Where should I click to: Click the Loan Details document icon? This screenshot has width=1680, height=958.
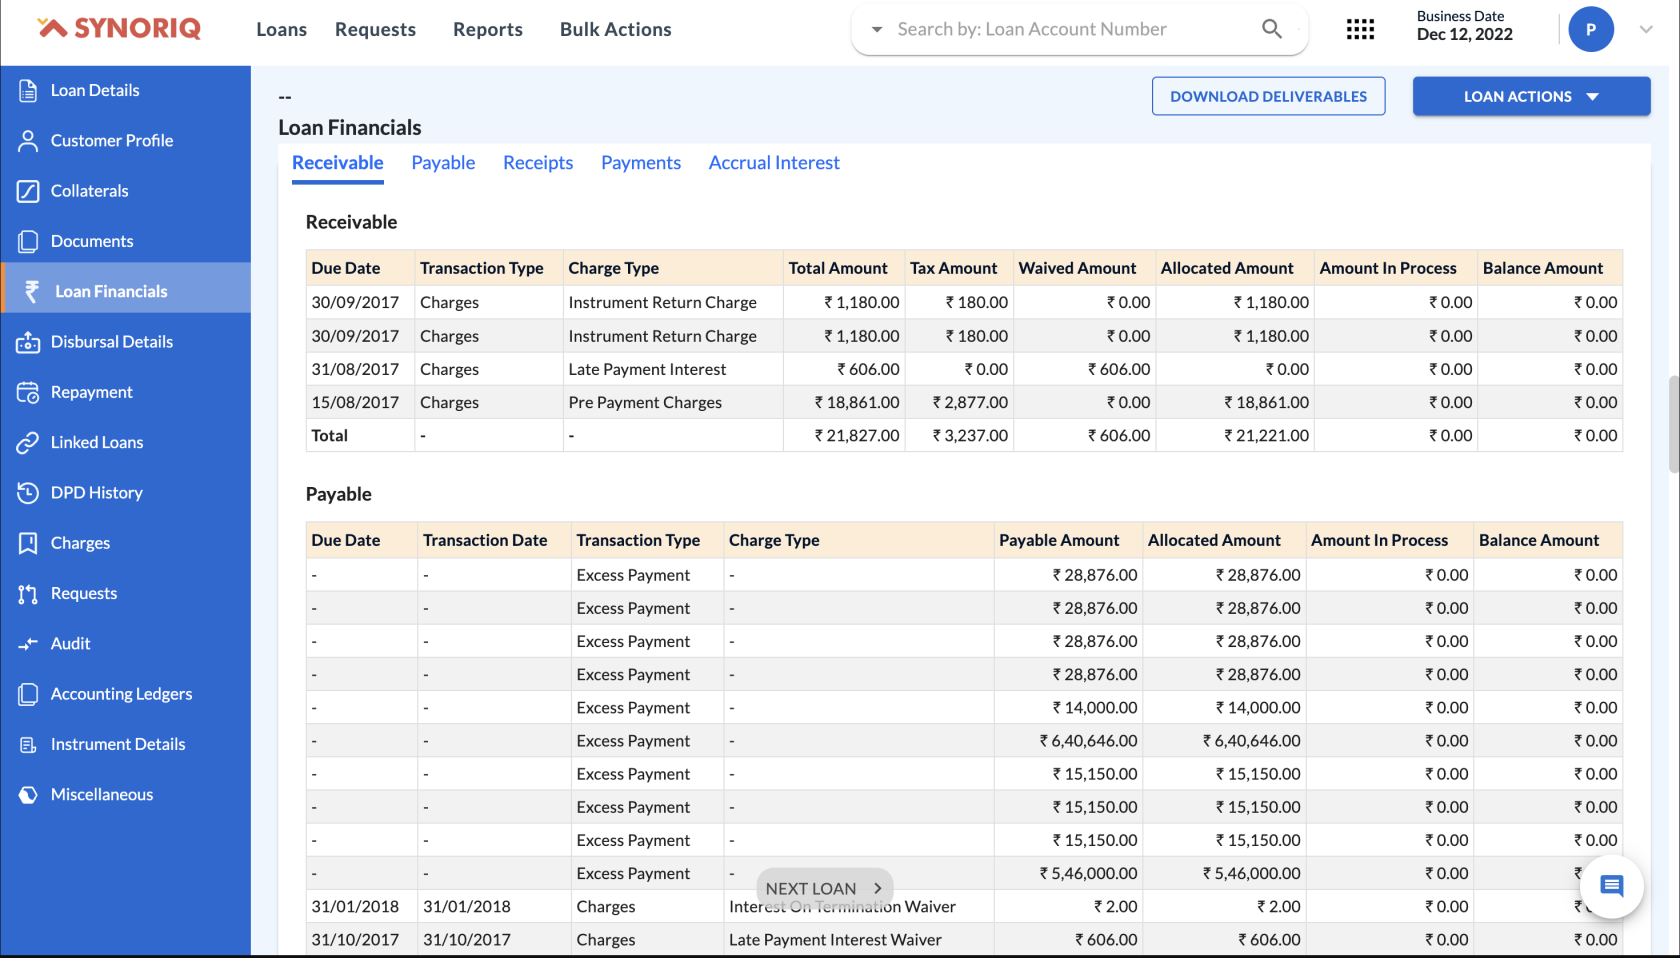click(28, 90)
